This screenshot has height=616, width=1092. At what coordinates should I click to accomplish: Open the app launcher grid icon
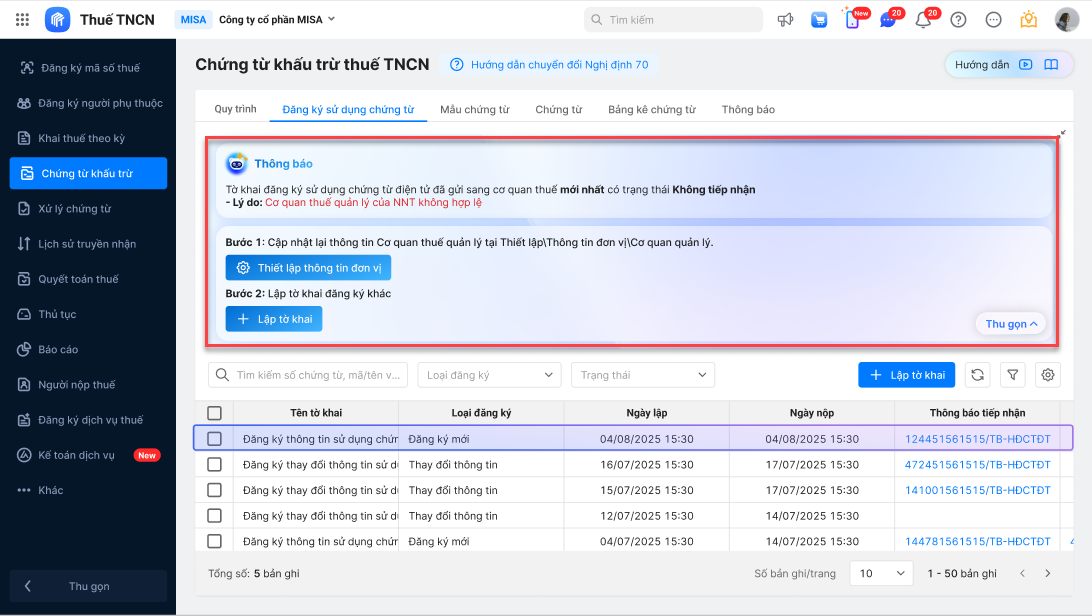pos(23,20)
